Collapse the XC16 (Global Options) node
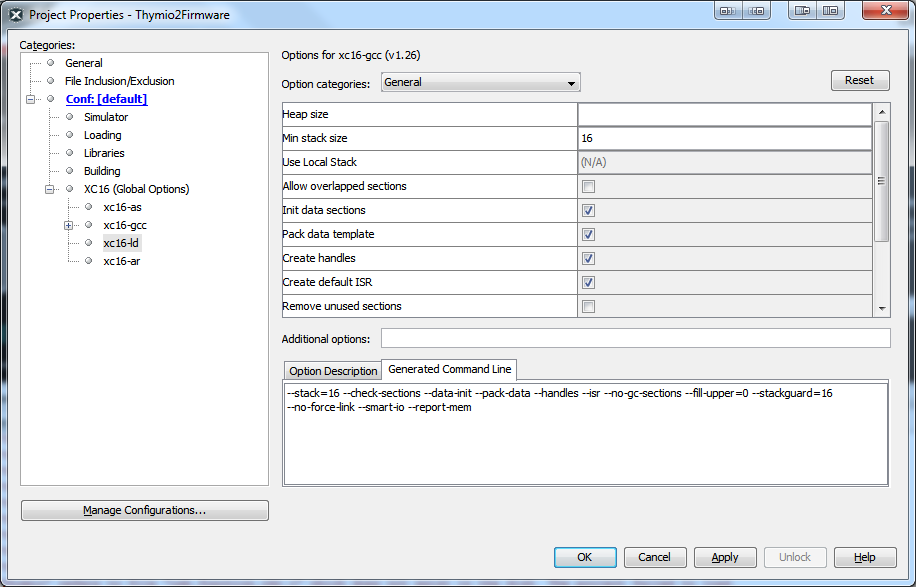 (50, 189)
